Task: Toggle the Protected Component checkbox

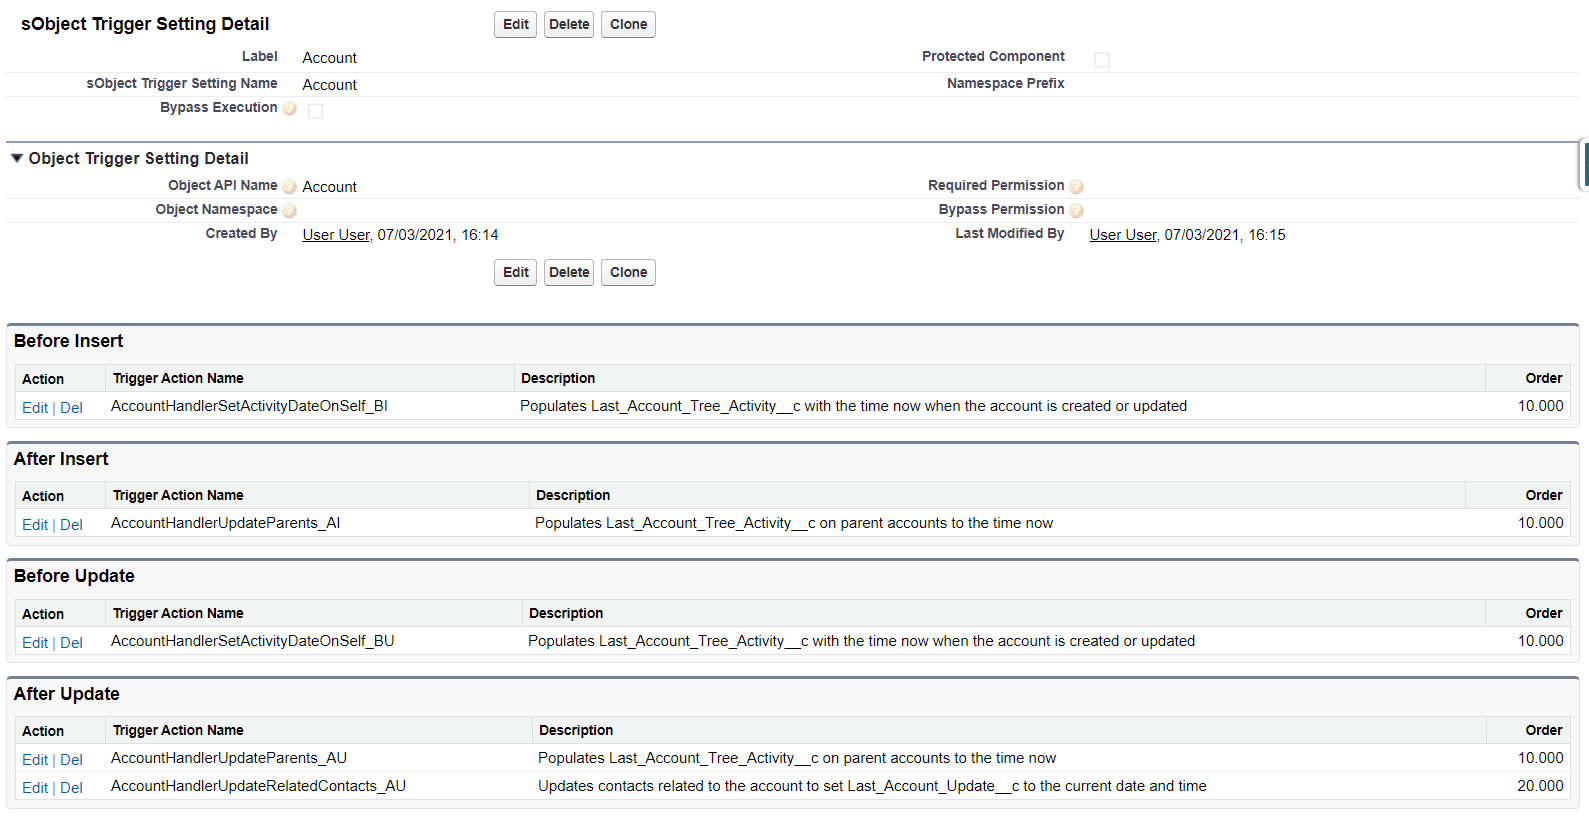Action: pyautogui.click(x=1102, y=60)
